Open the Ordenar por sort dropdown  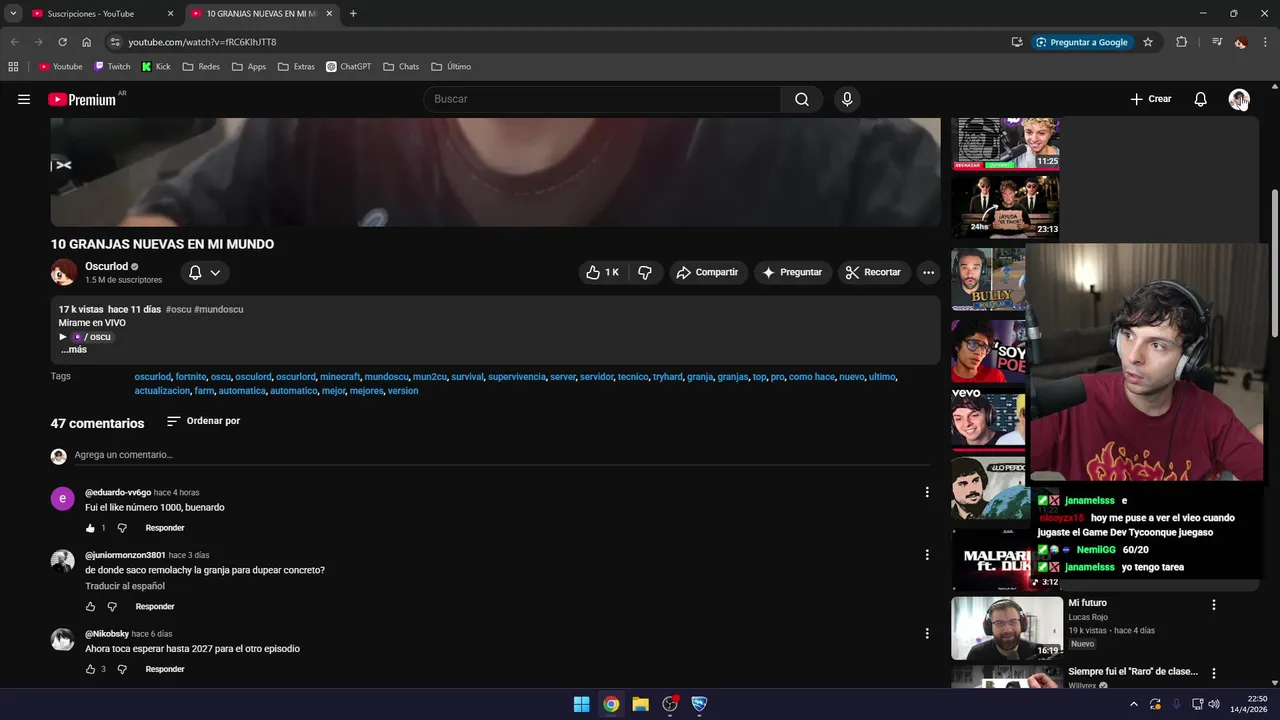[x=204, y=421]
